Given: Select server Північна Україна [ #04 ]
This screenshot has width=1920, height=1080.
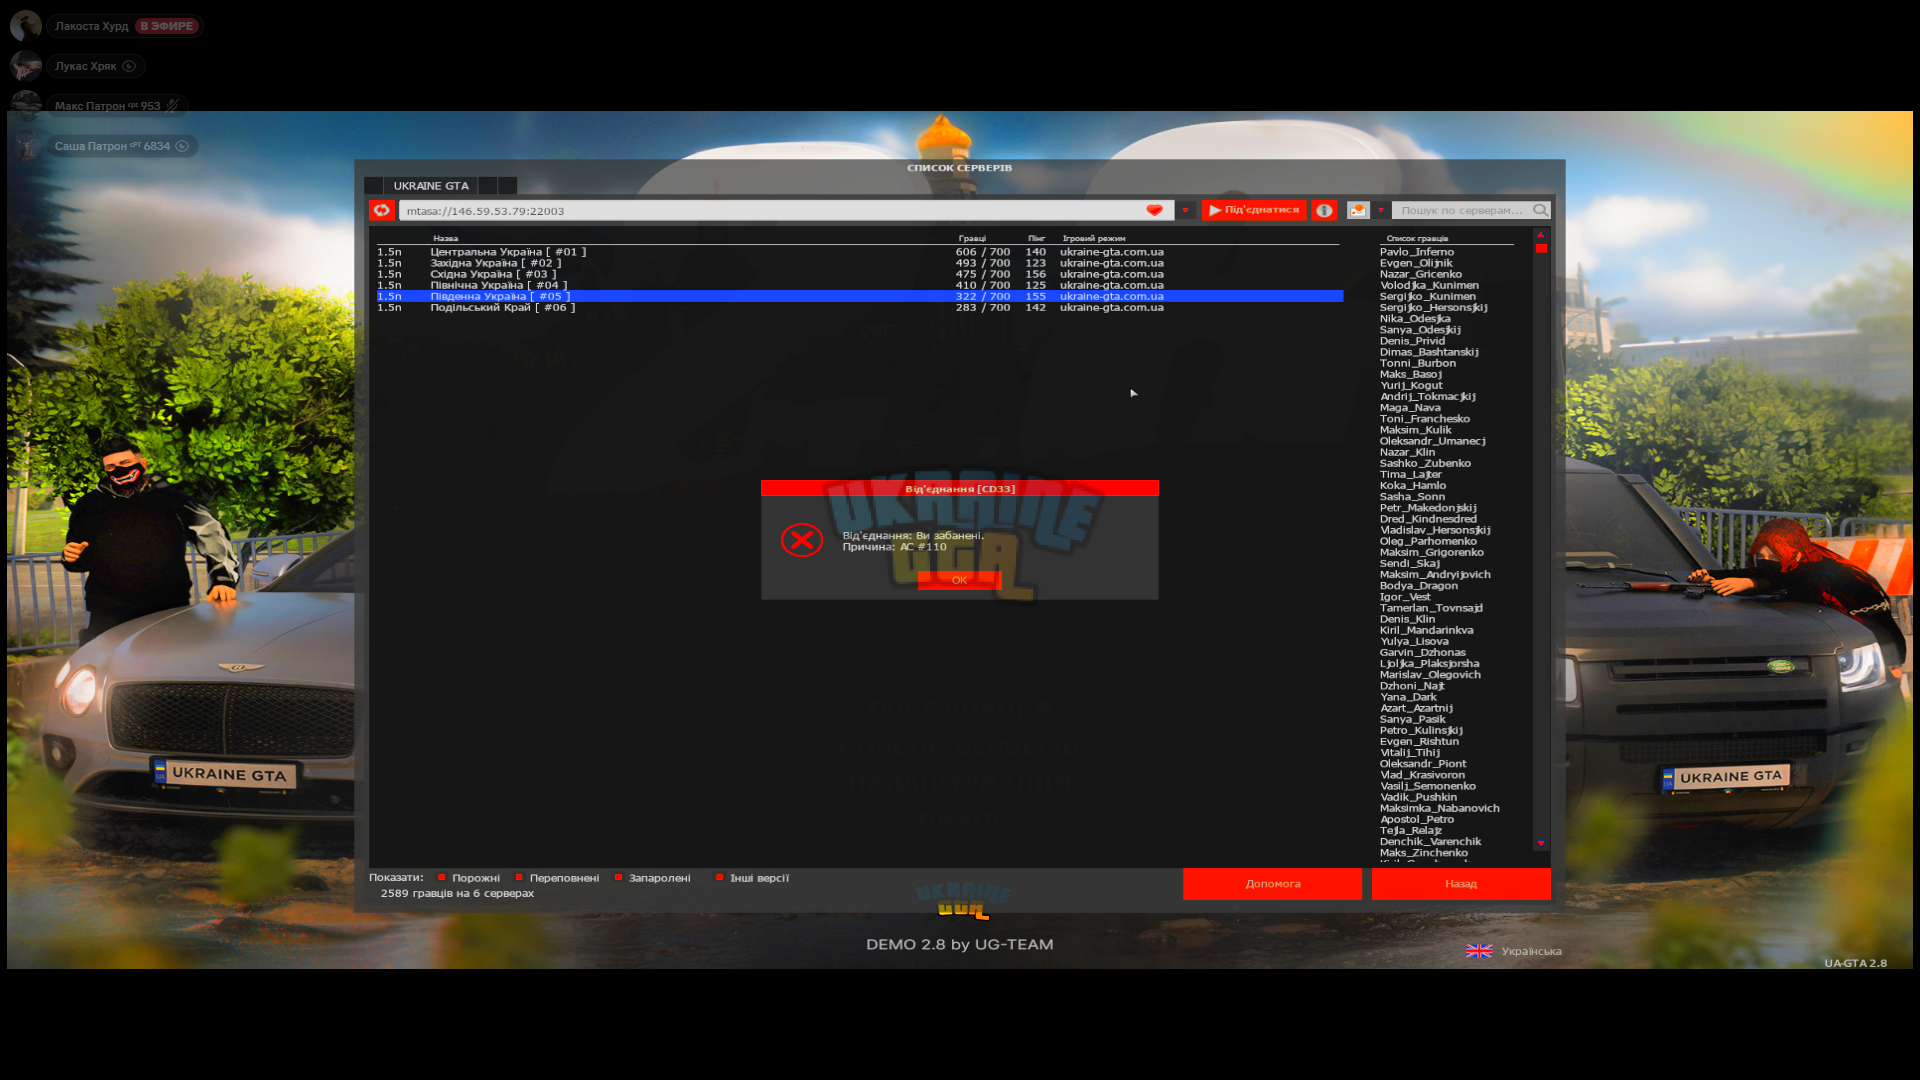Looking at the screenshot, I should 860,285.
